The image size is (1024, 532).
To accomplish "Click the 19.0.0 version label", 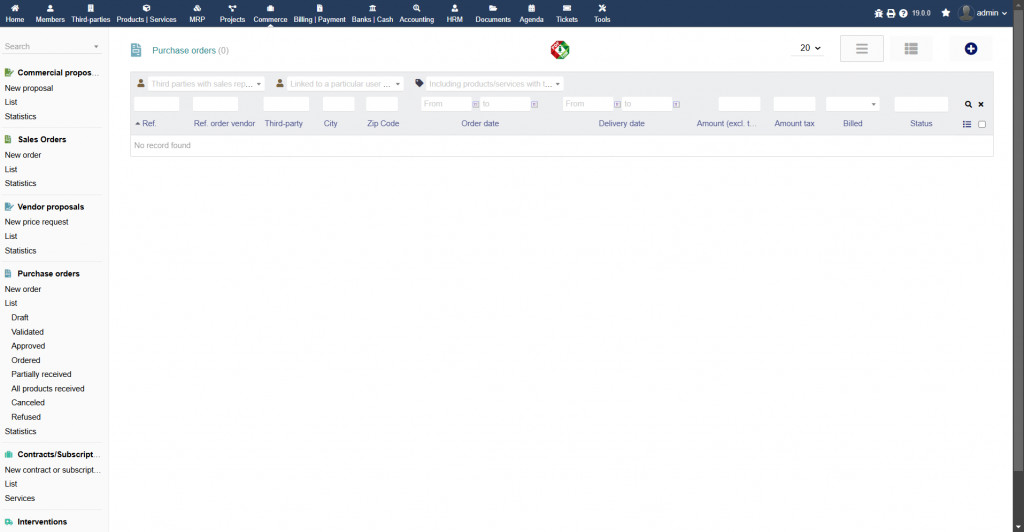I will point(921,13).
